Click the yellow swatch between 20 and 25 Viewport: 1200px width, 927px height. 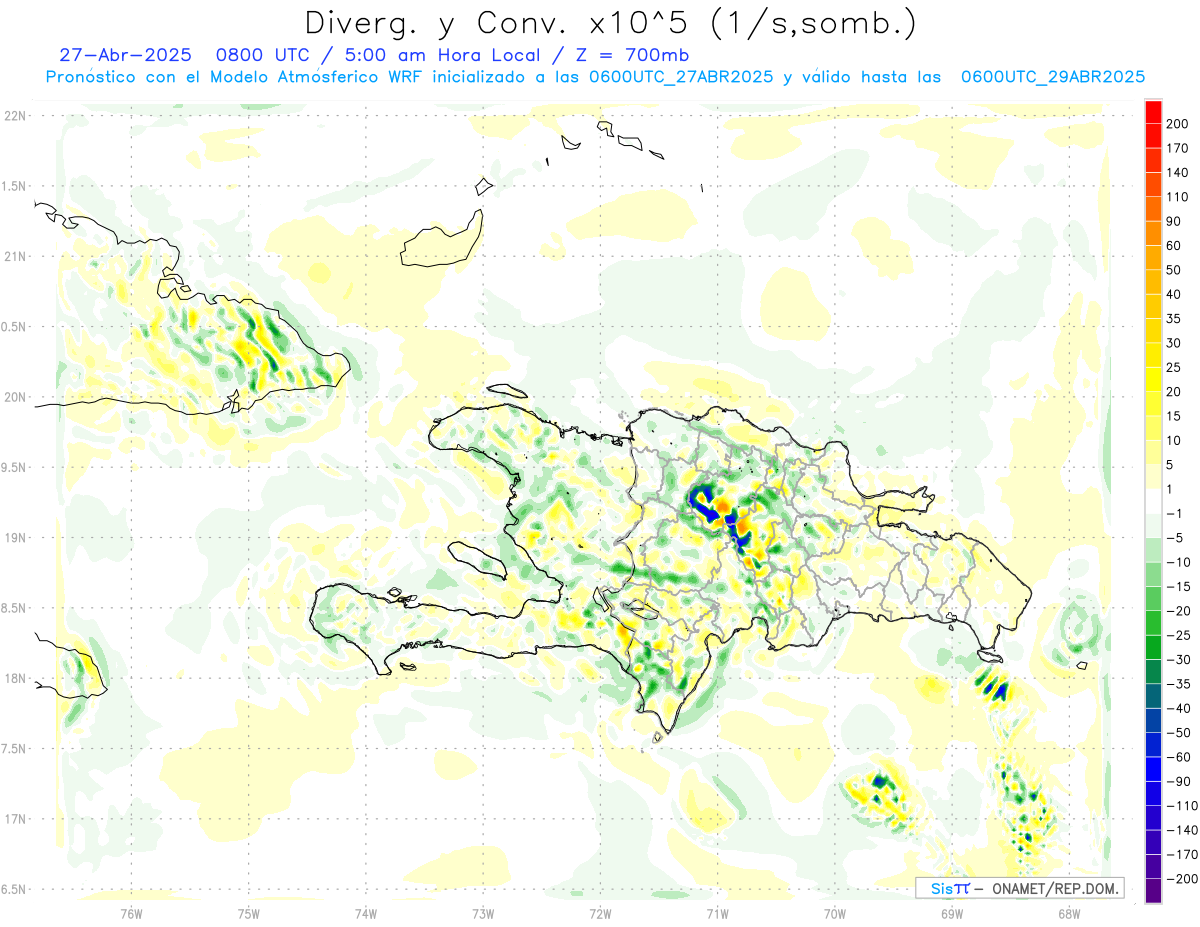(1153, 380)
